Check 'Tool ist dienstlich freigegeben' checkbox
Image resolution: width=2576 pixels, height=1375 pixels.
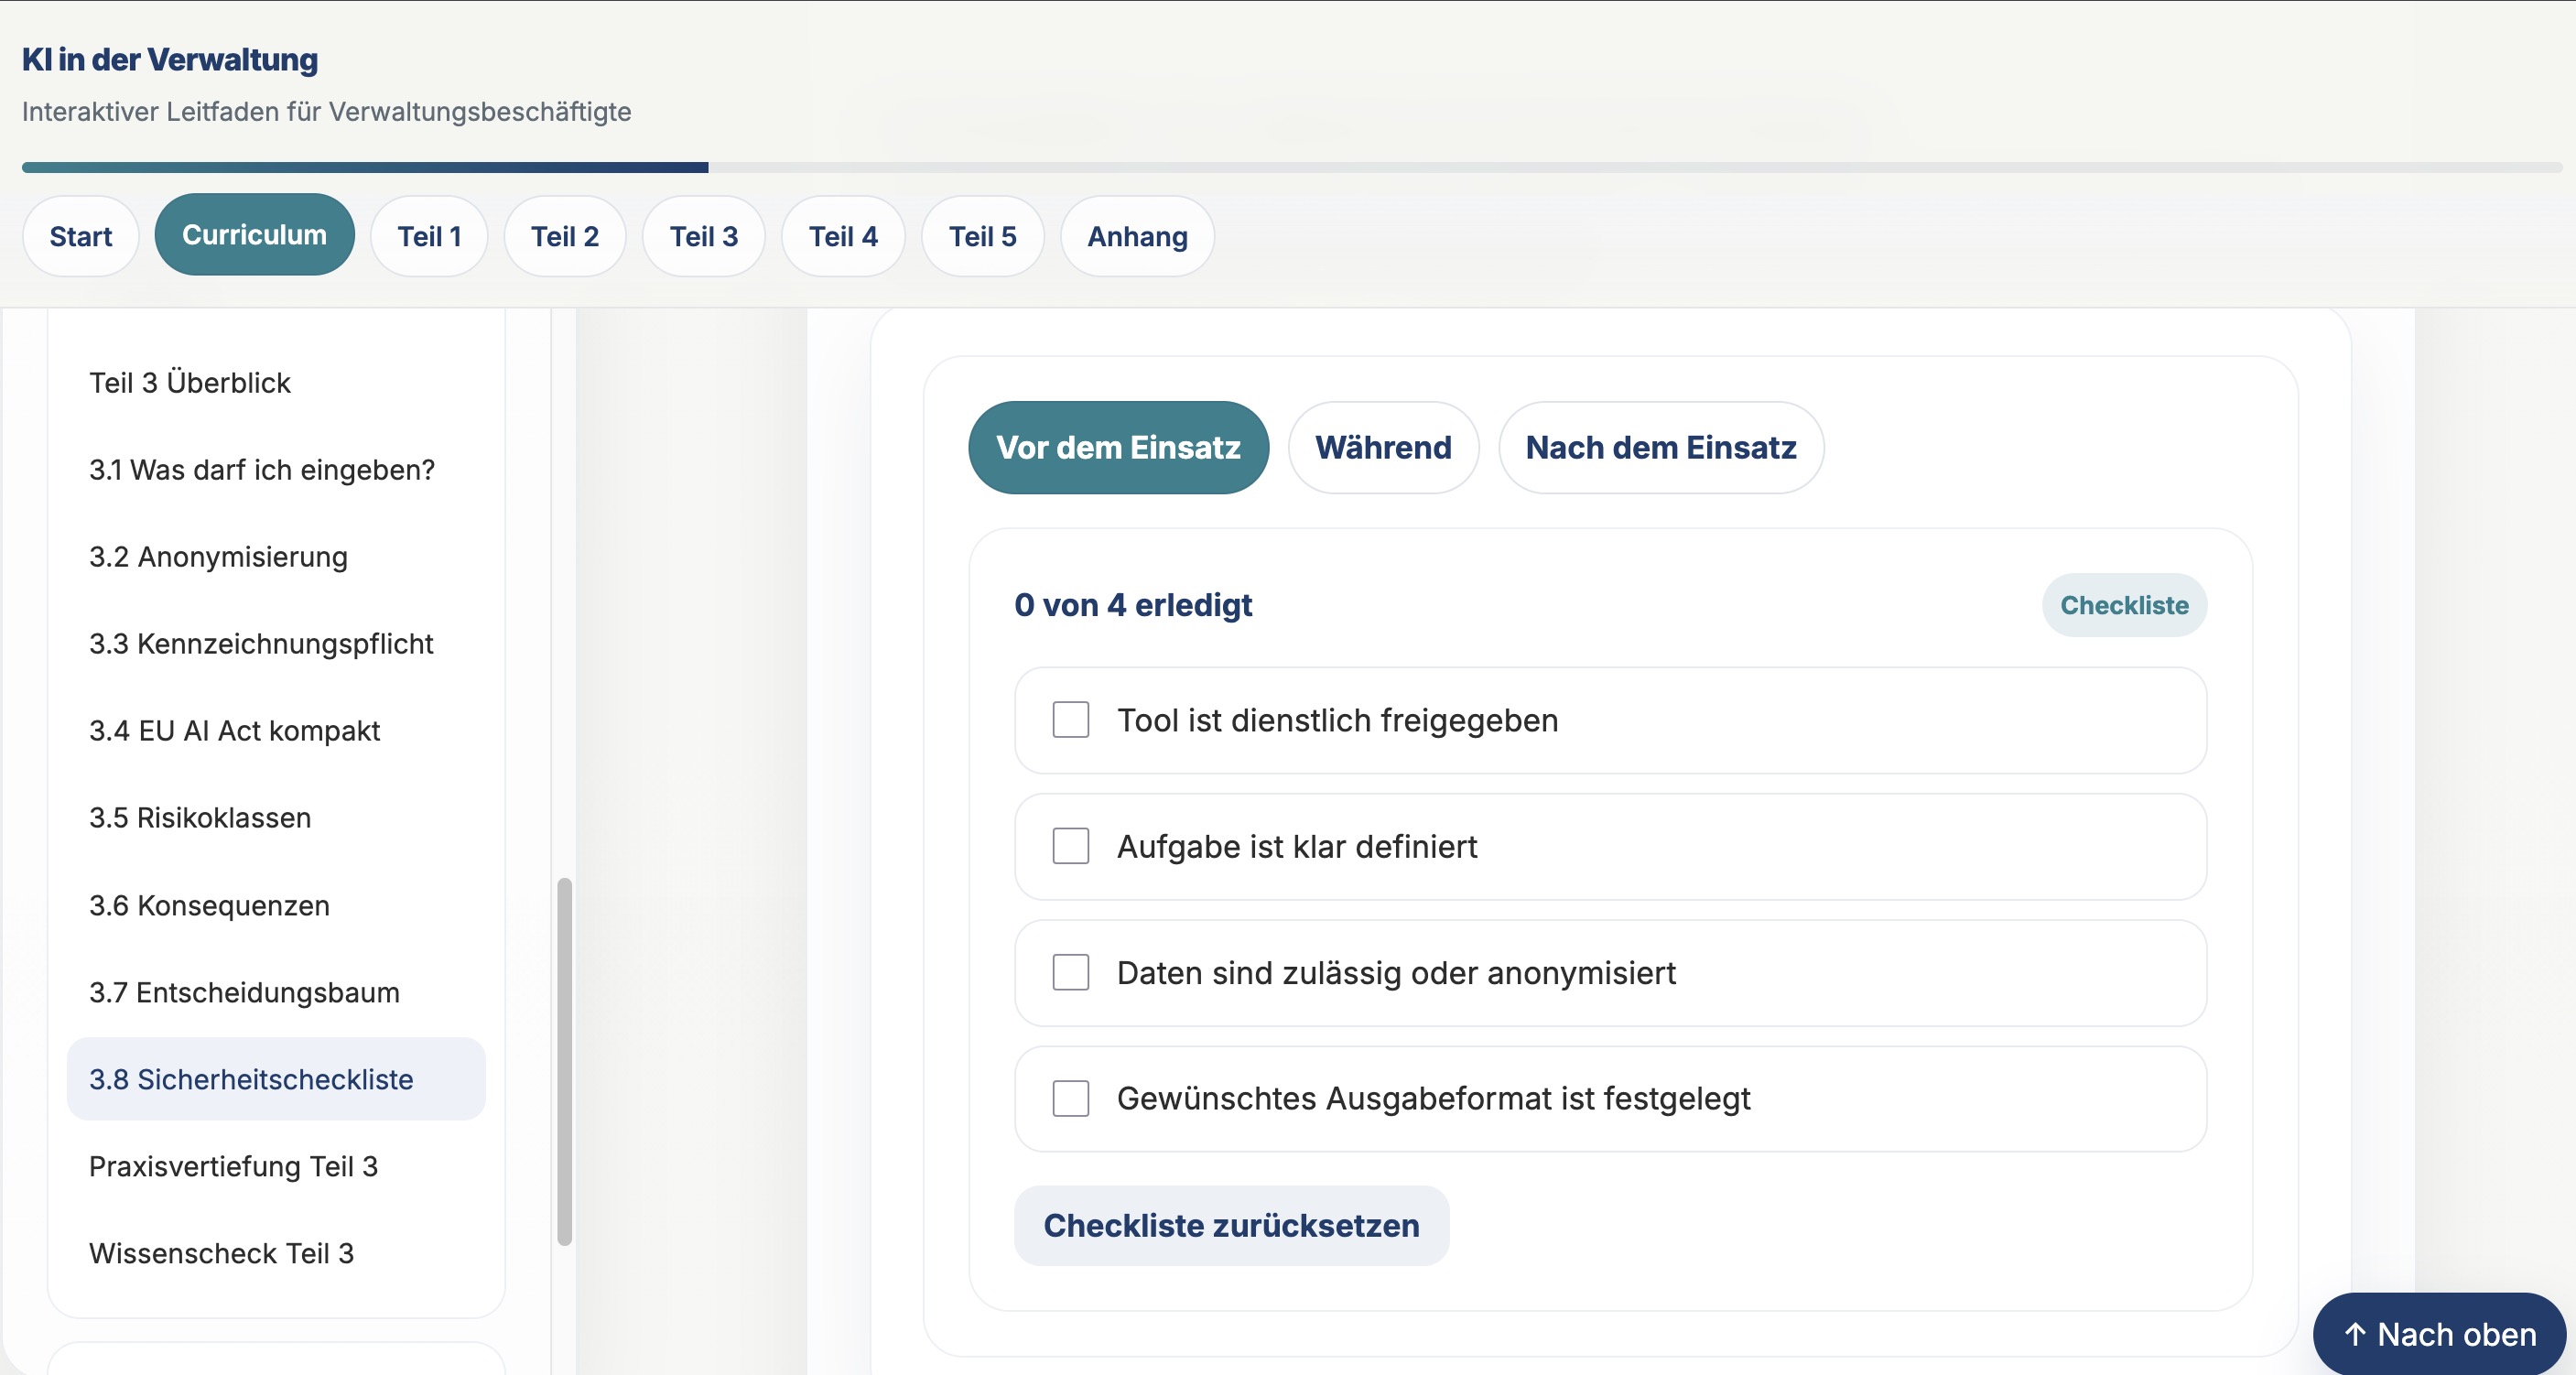coord(1070,720)
